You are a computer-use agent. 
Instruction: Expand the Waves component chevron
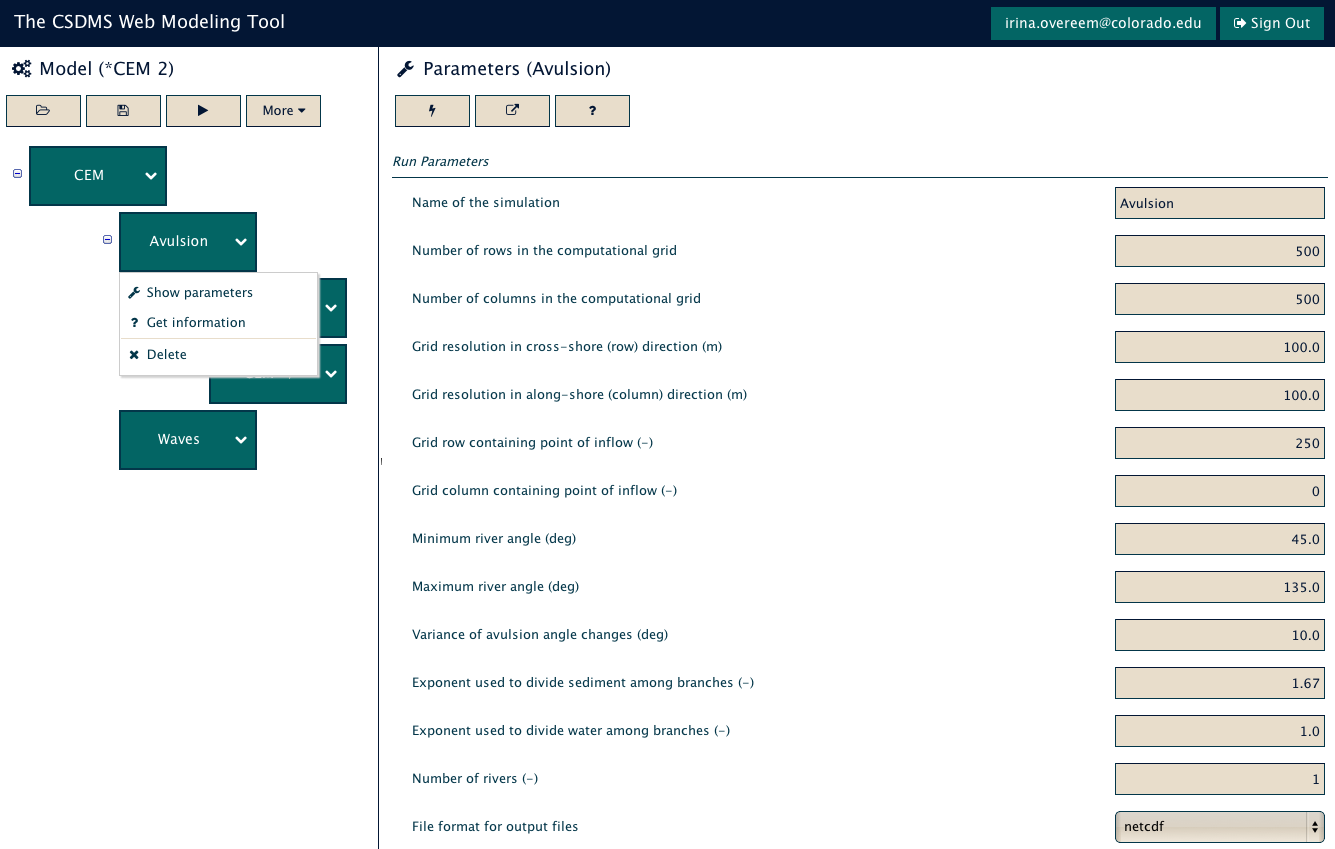(x=240, y=440)
